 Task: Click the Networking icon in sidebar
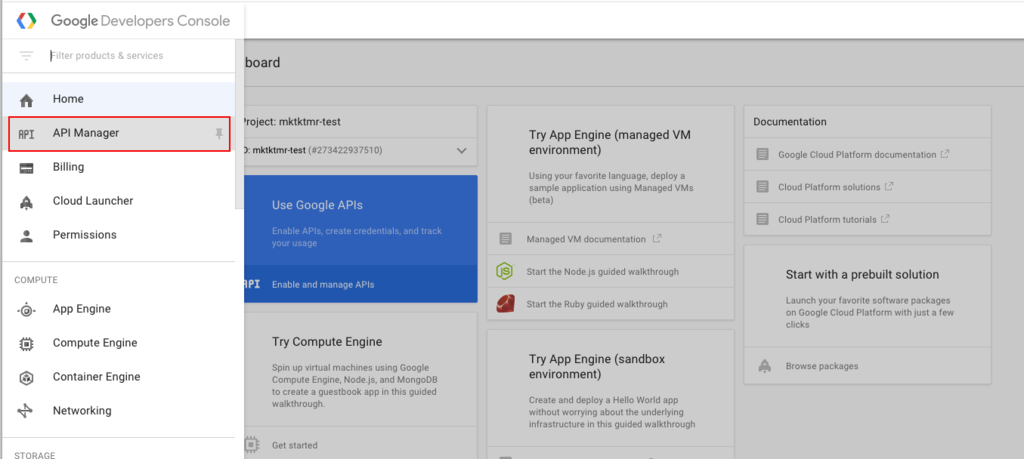pyautogui.click(x=25, y=411)
